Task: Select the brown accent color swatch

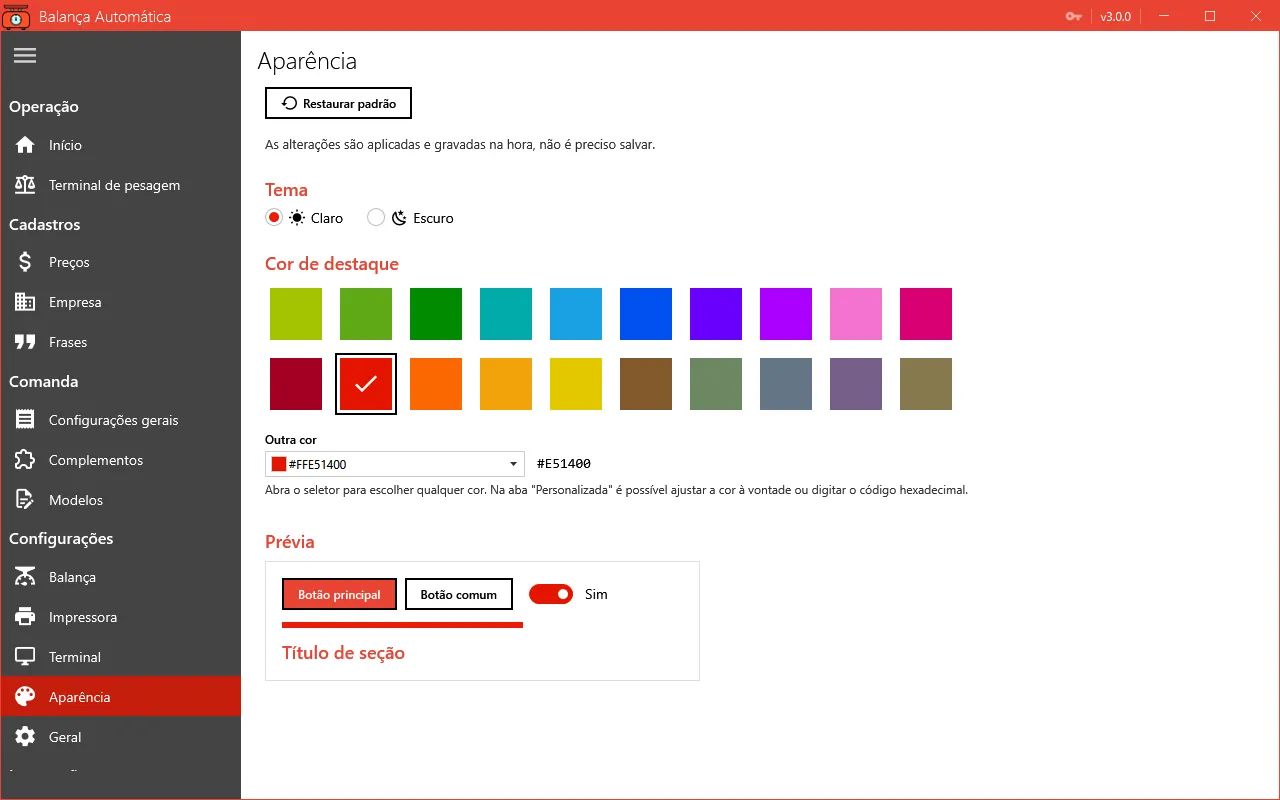Action: tap(646, 384)
